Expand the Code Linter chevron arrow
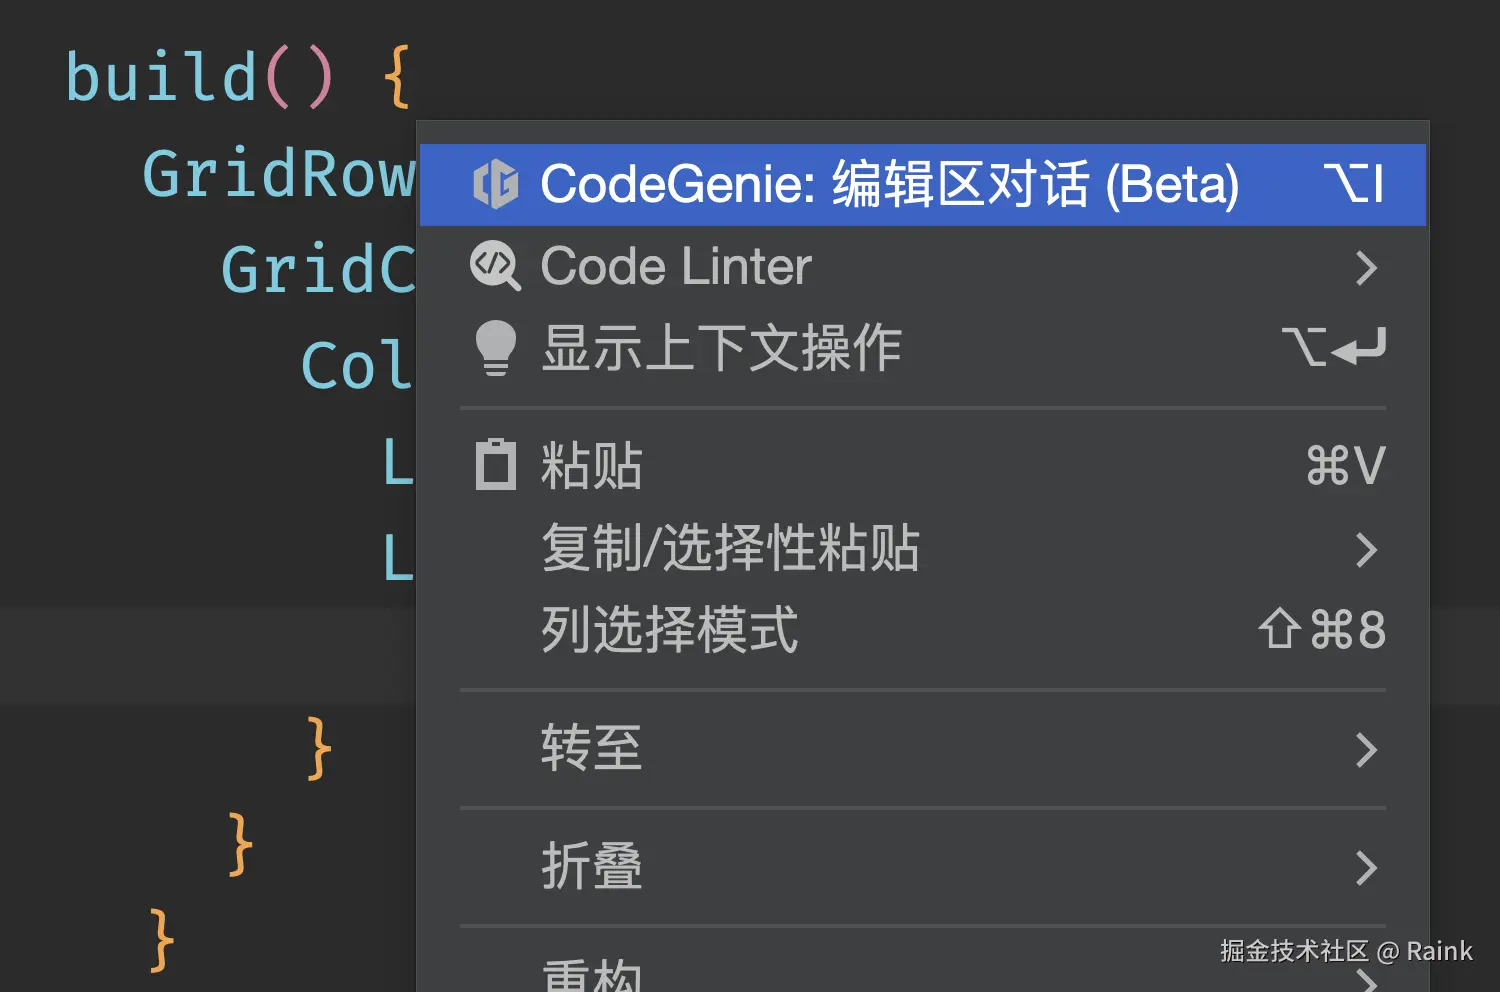Screen dimensions: 1500x992 click(x=1366, y=268)
